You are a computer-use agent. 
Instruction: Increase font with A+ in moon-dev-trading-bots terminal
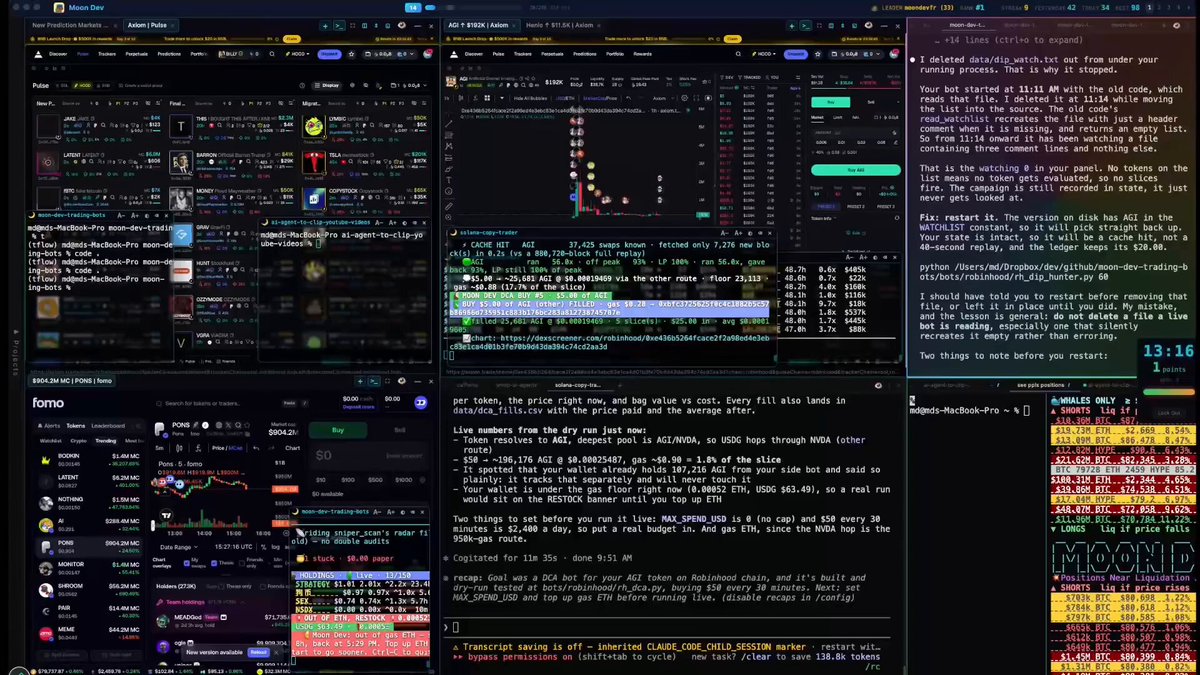(x=135, y=214)
